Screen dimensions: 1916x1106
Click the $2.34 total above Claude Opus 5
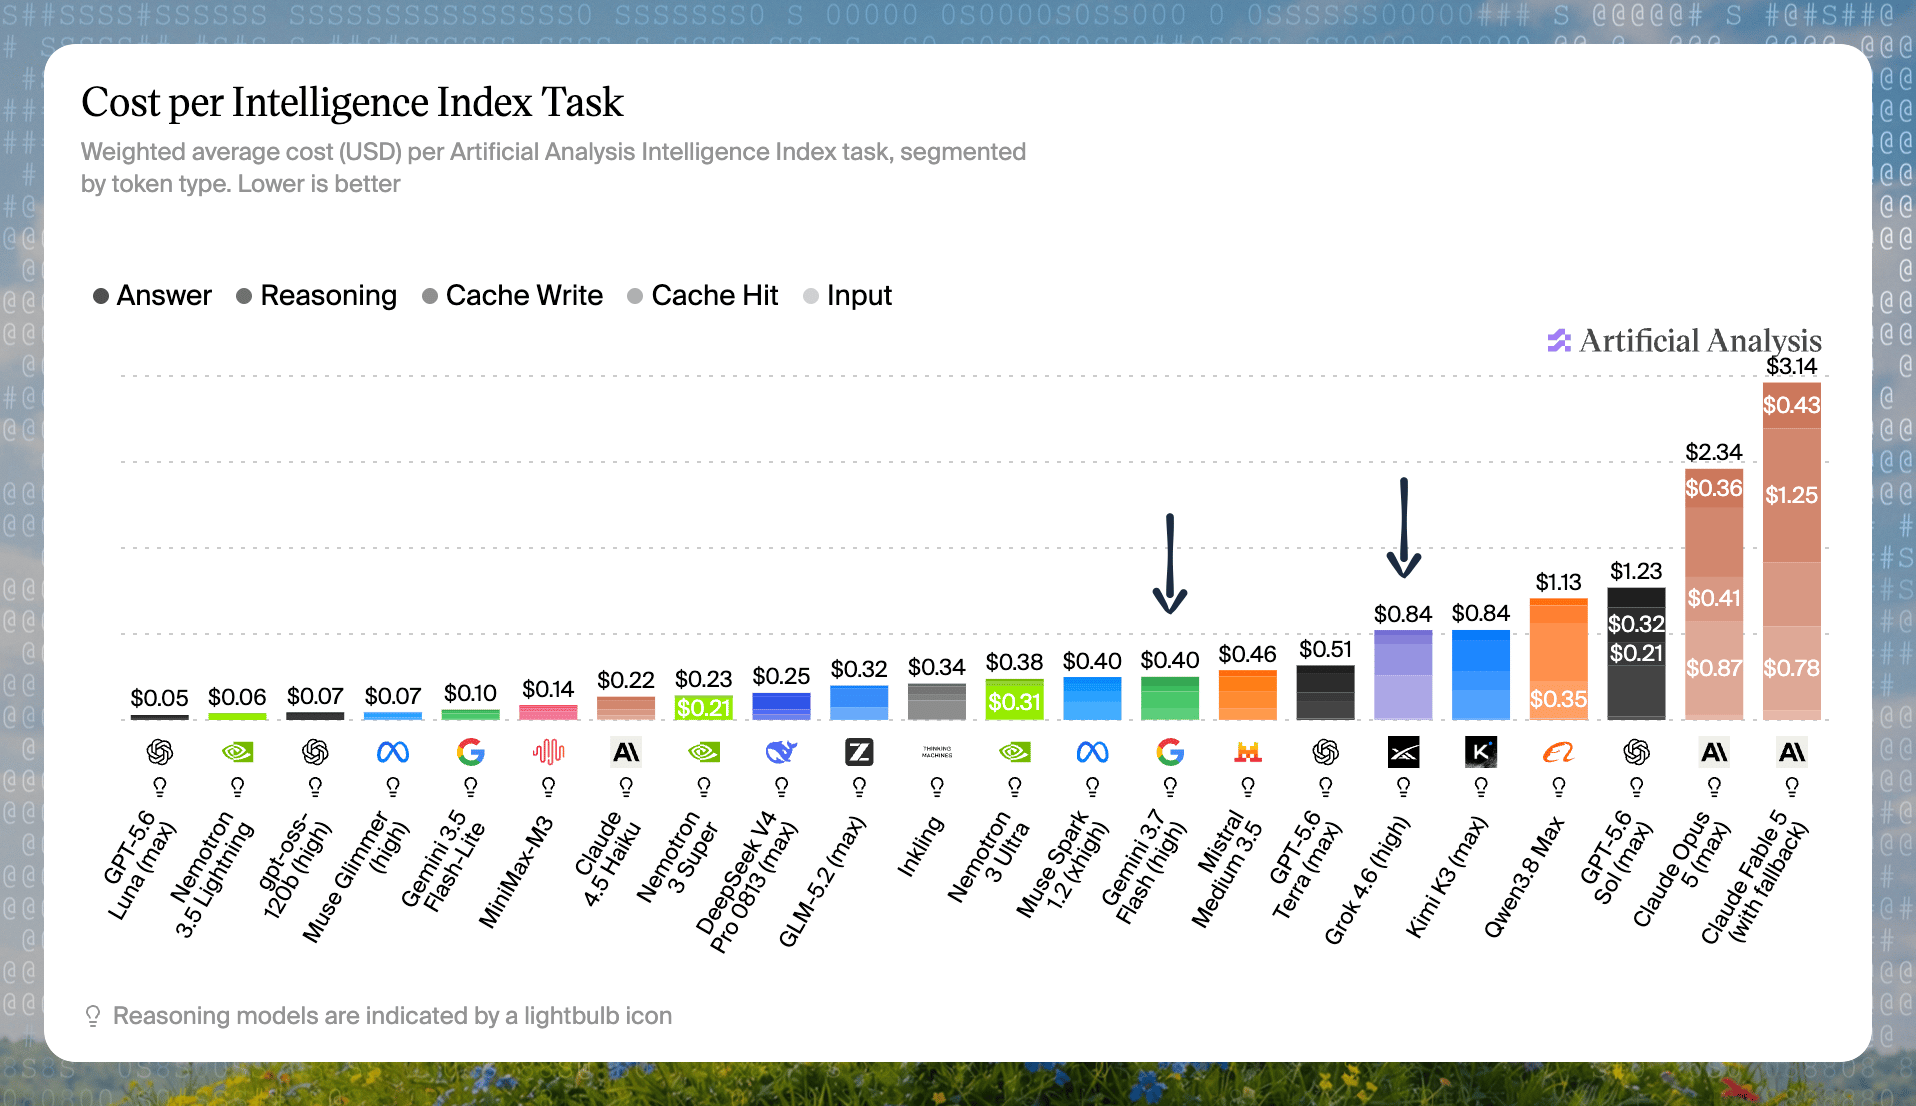coord(1714,453)
